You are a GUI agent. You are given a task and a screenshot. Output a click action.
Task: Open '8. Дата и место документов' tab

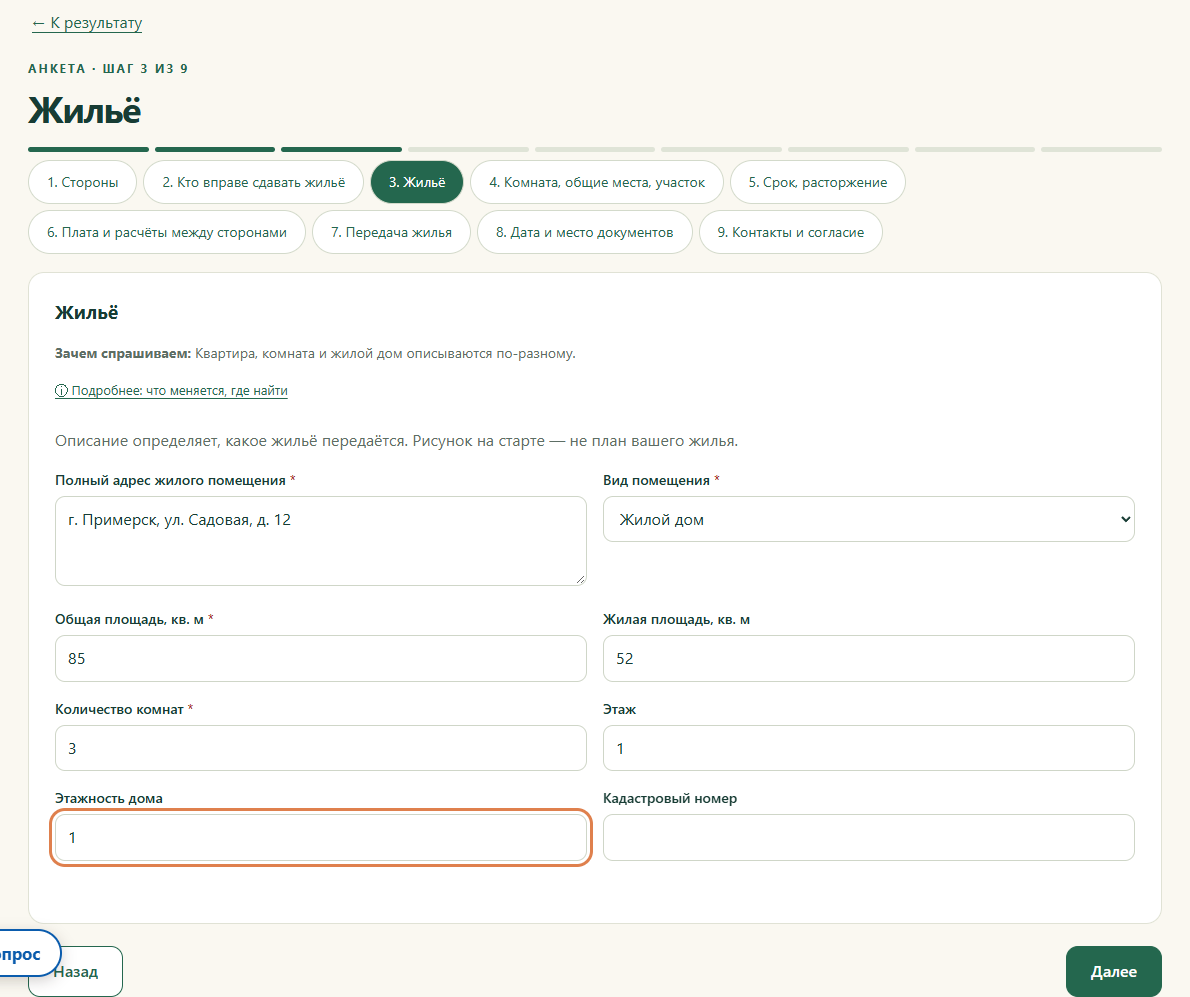coord(584,232)
